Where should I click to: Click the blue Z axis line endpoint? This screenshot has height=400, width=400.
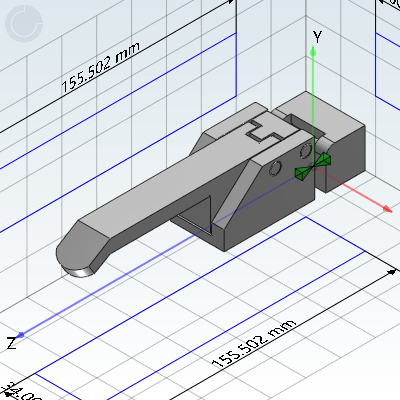[x=21, y=335]
